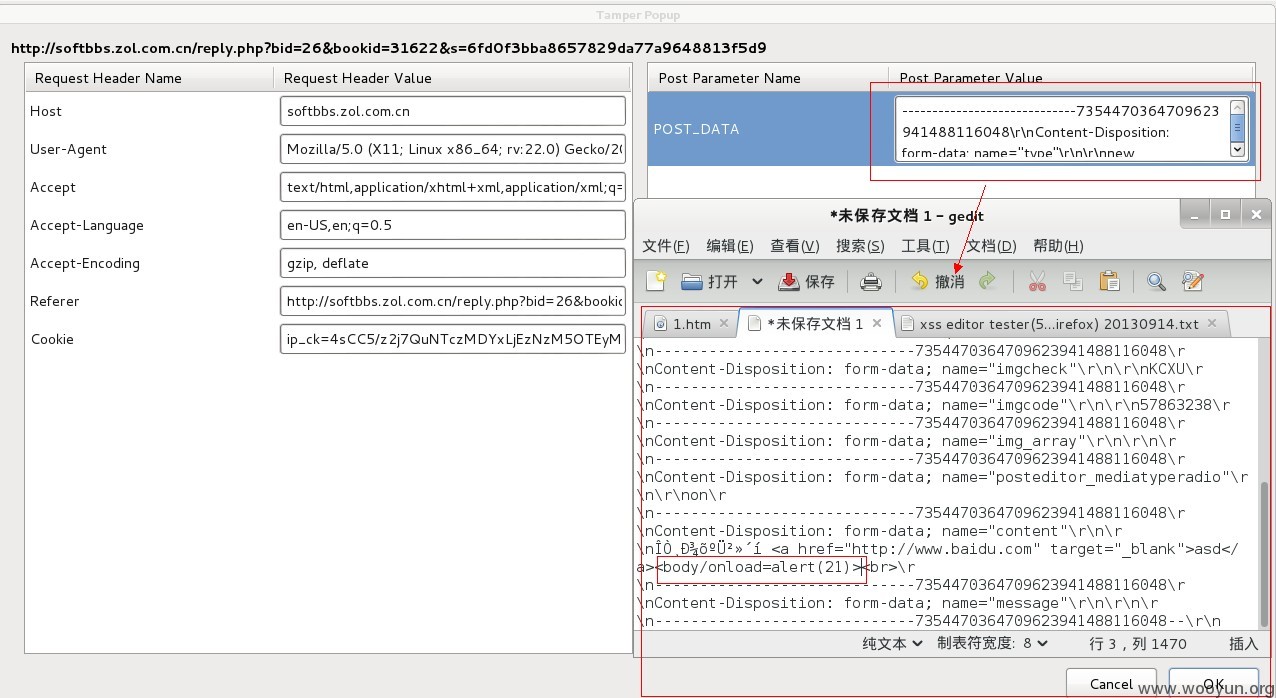Click Cancel in Tamper Popup
Image resolution: width=1276 pixels, height=698 pixels.
1111,684
